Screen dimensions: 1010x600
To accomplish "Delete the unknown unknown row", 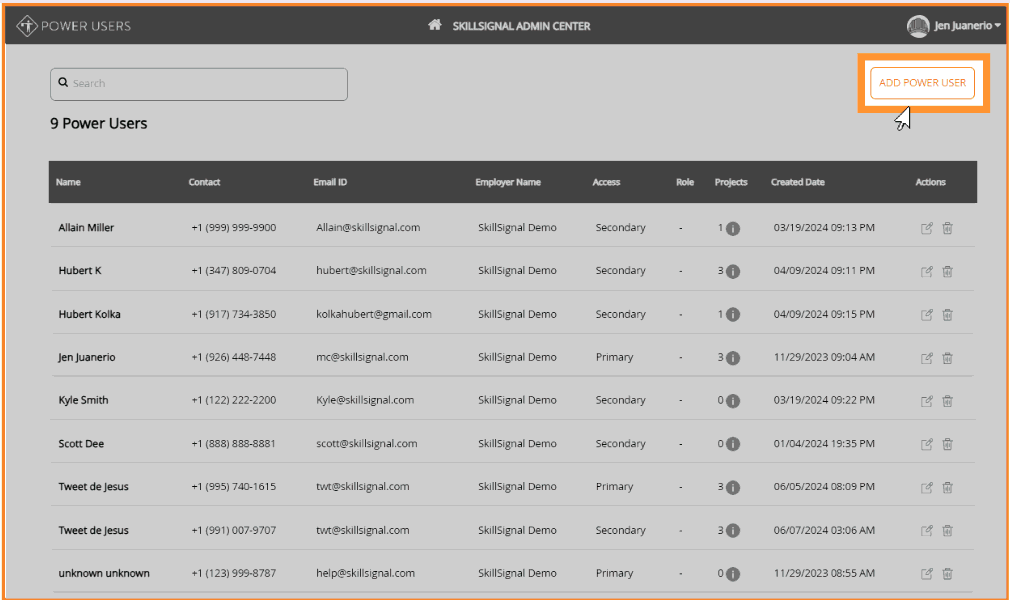I will point(948,574).
